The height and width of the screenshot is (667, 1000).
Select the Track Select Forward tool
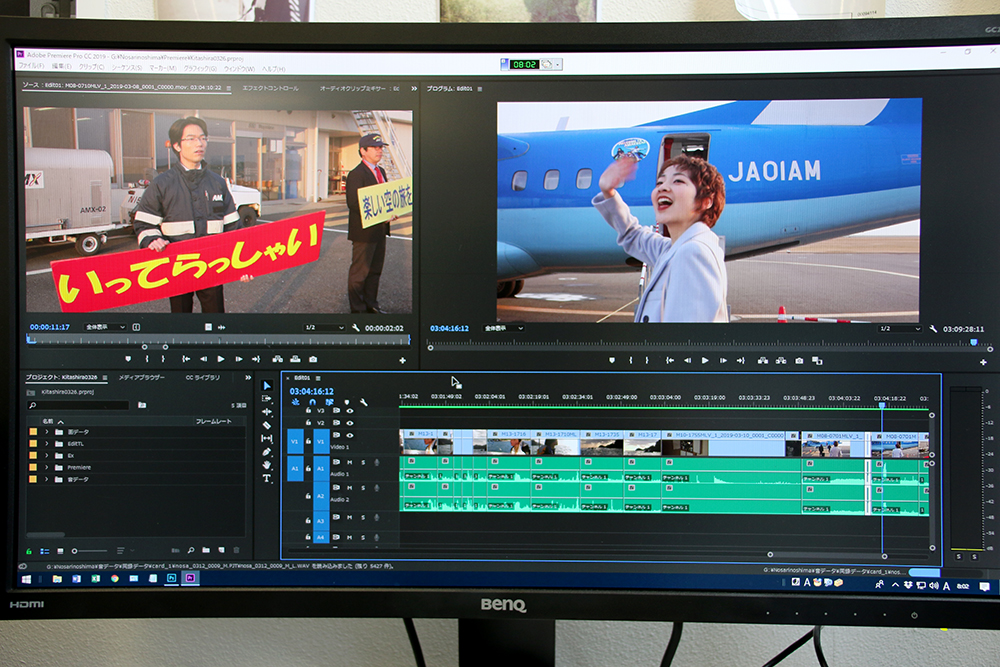(267, 399)
